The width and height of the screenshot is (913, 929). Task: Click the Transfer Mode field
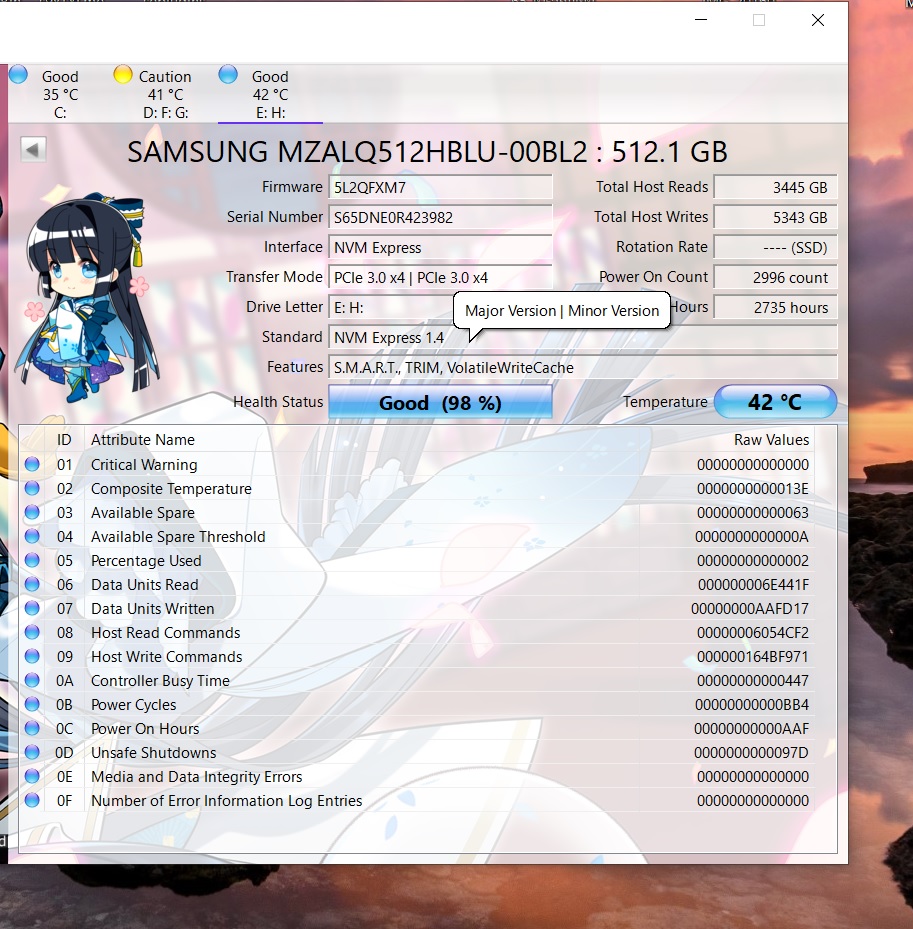[x=440, y=277]
